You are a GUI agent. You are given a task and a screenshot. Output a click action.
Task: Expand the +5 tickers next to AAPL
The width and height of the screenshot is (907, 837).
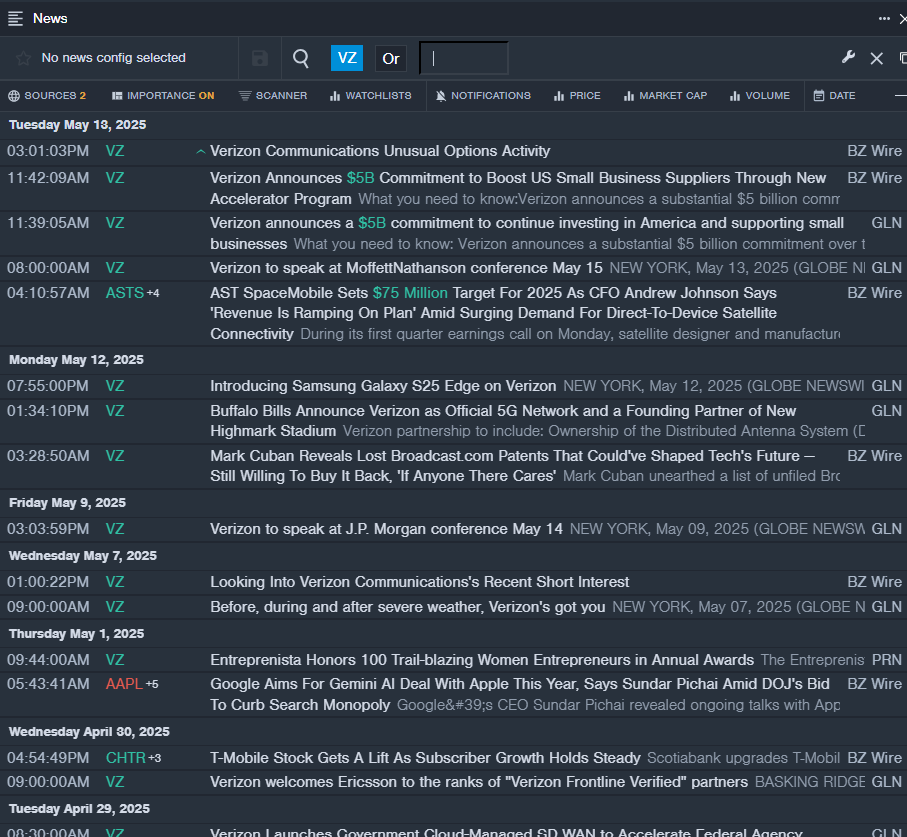[x=152, y=684]
